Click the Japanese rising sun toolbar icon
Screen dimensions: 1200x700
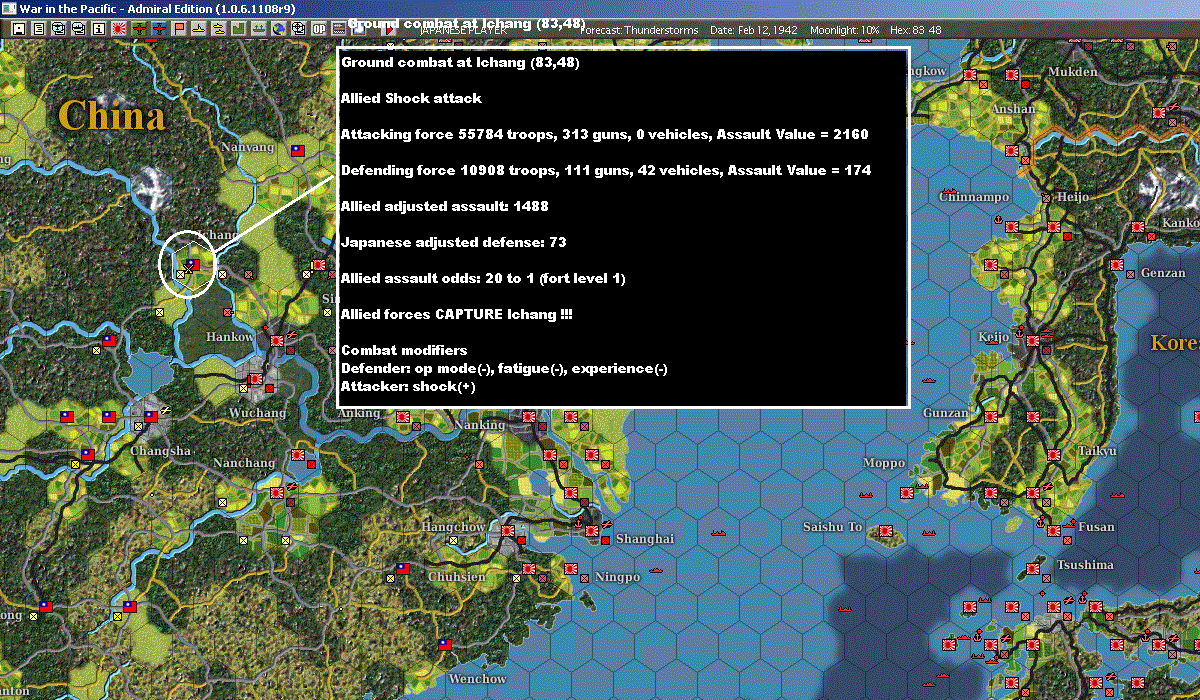(x=119, y=28)
